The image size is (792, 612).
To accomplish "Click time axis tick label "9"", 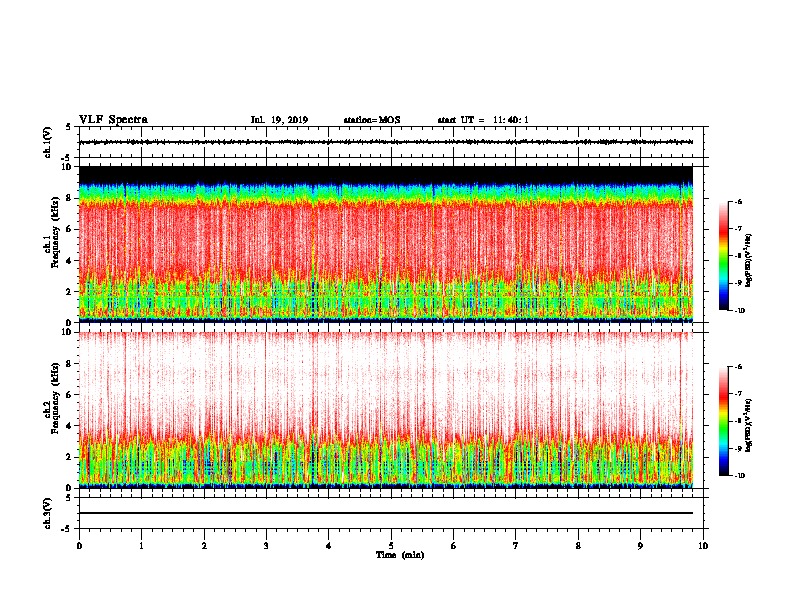I will tap(640, 546).
